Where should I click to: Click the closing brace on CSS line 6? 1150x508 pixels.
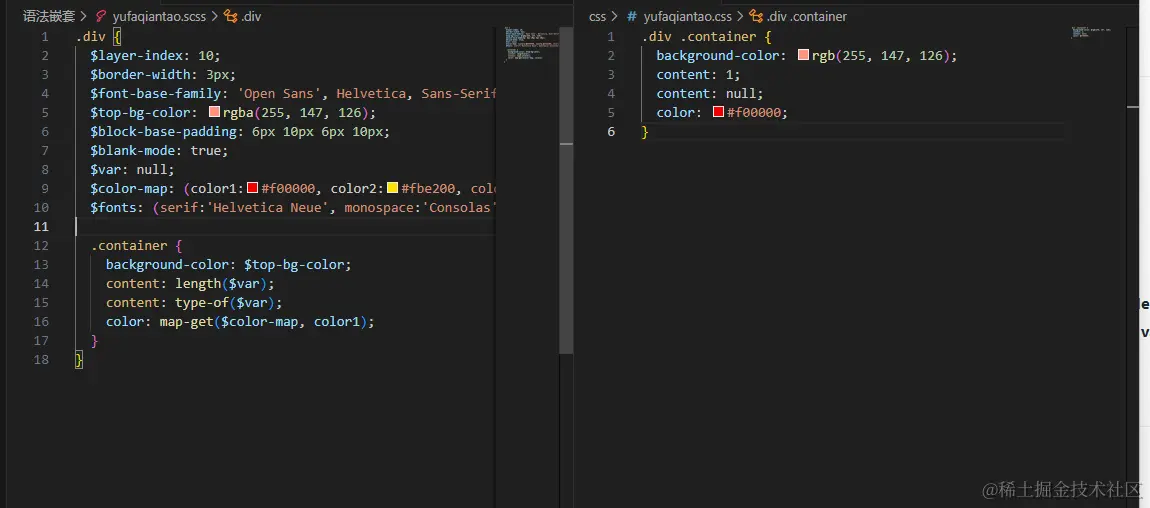[645, 131]
